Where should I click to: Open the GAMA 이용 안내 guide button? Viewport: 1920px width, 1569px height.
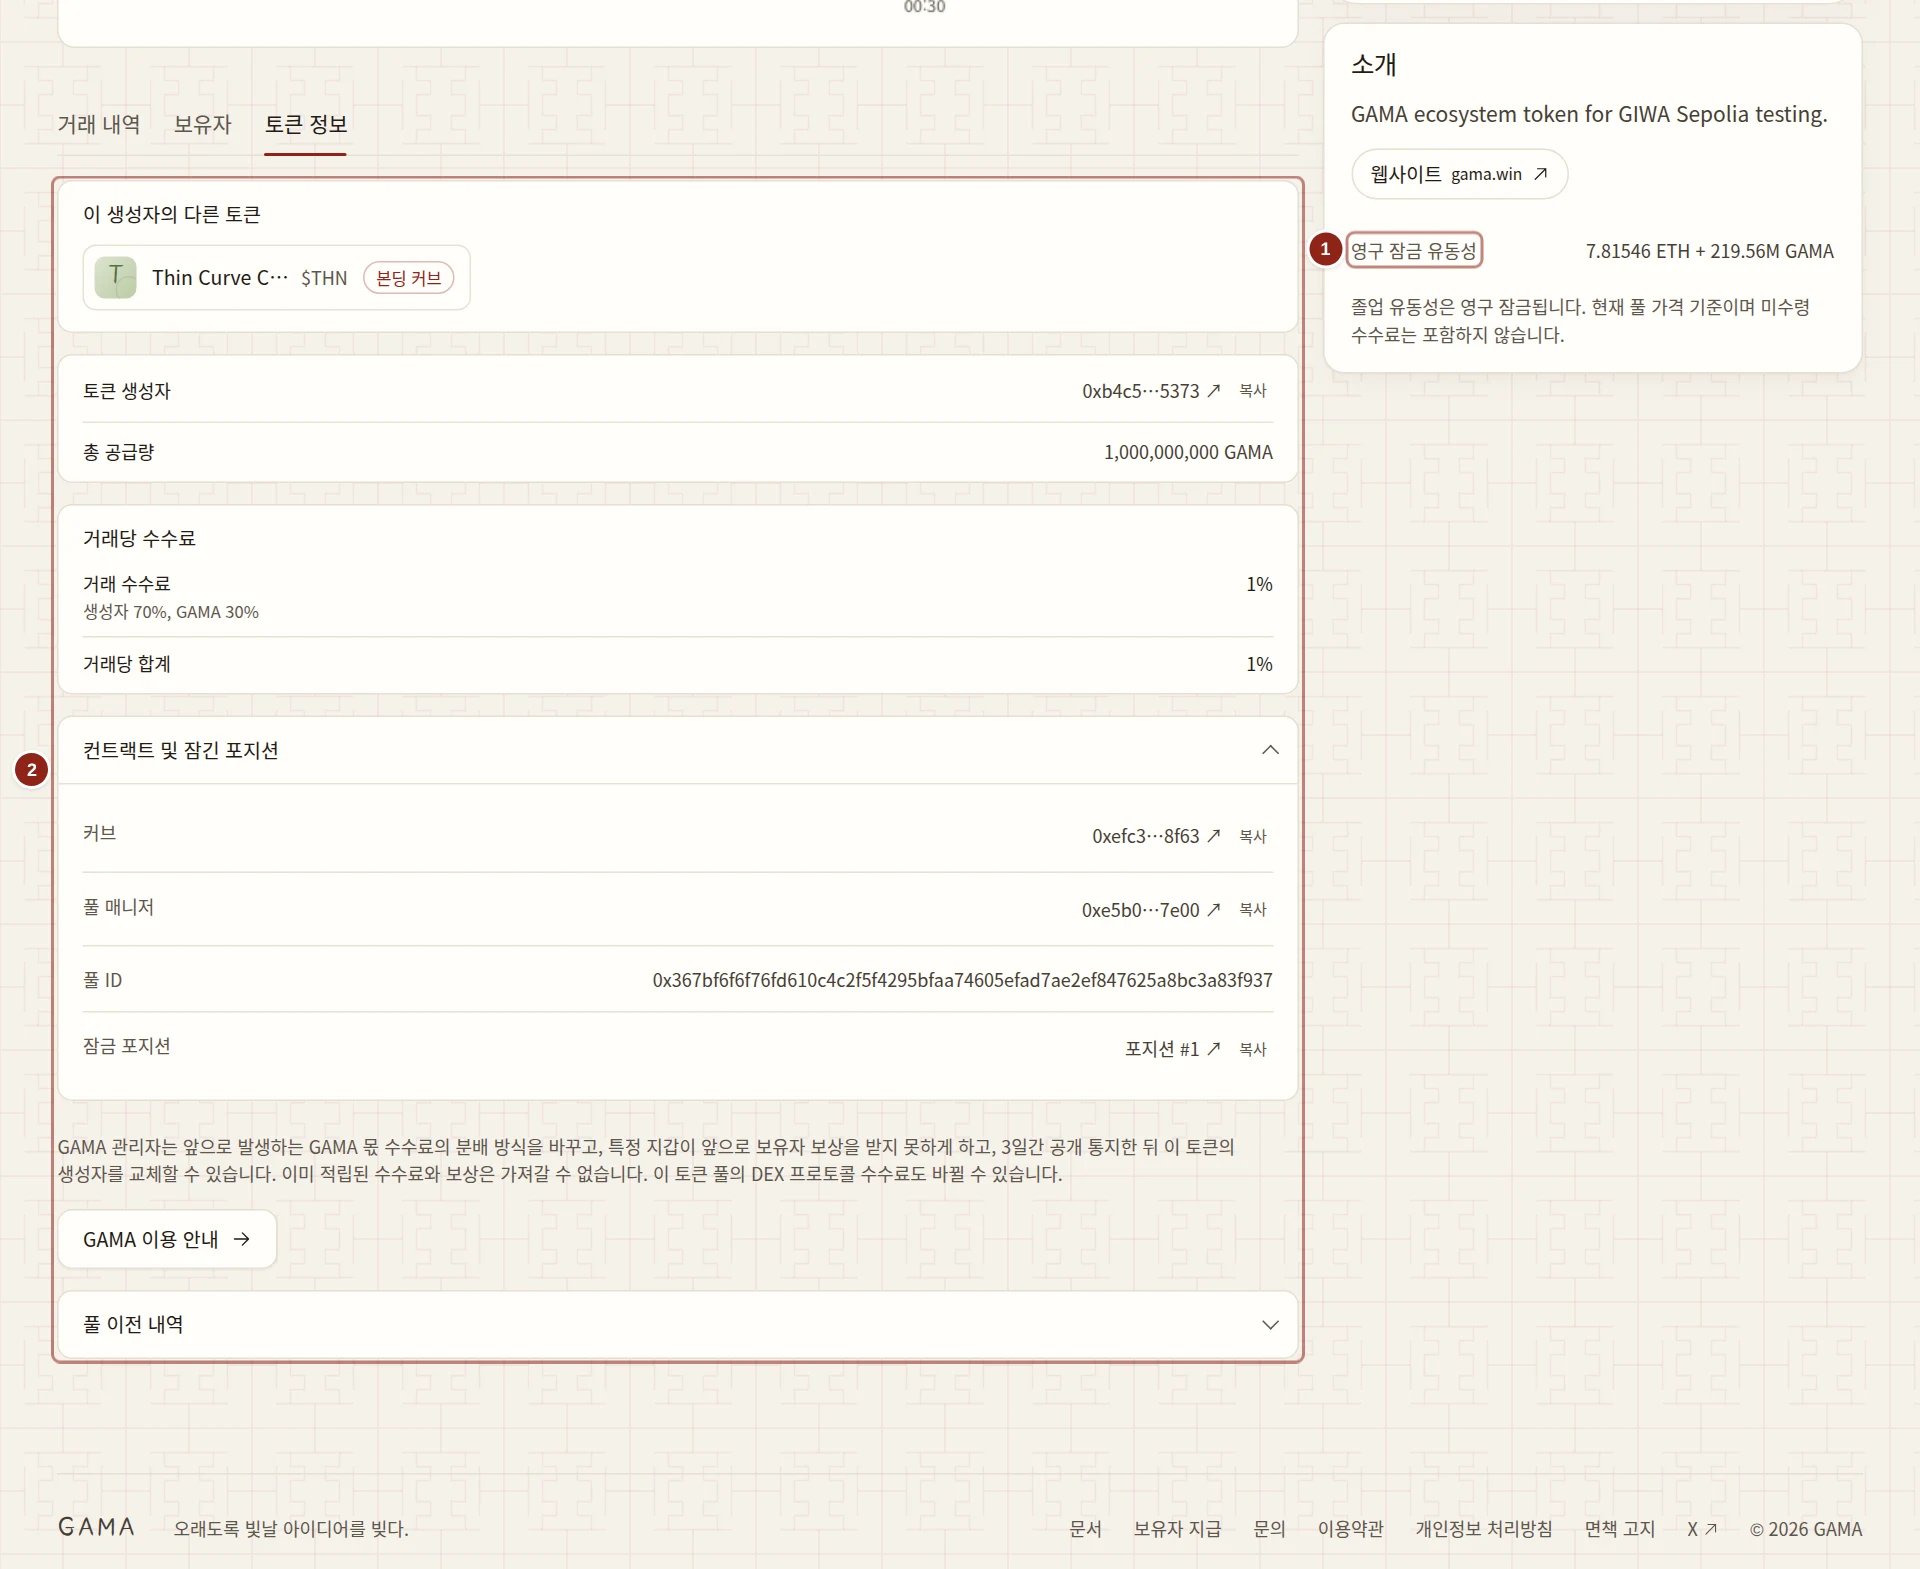(167, 1239)
